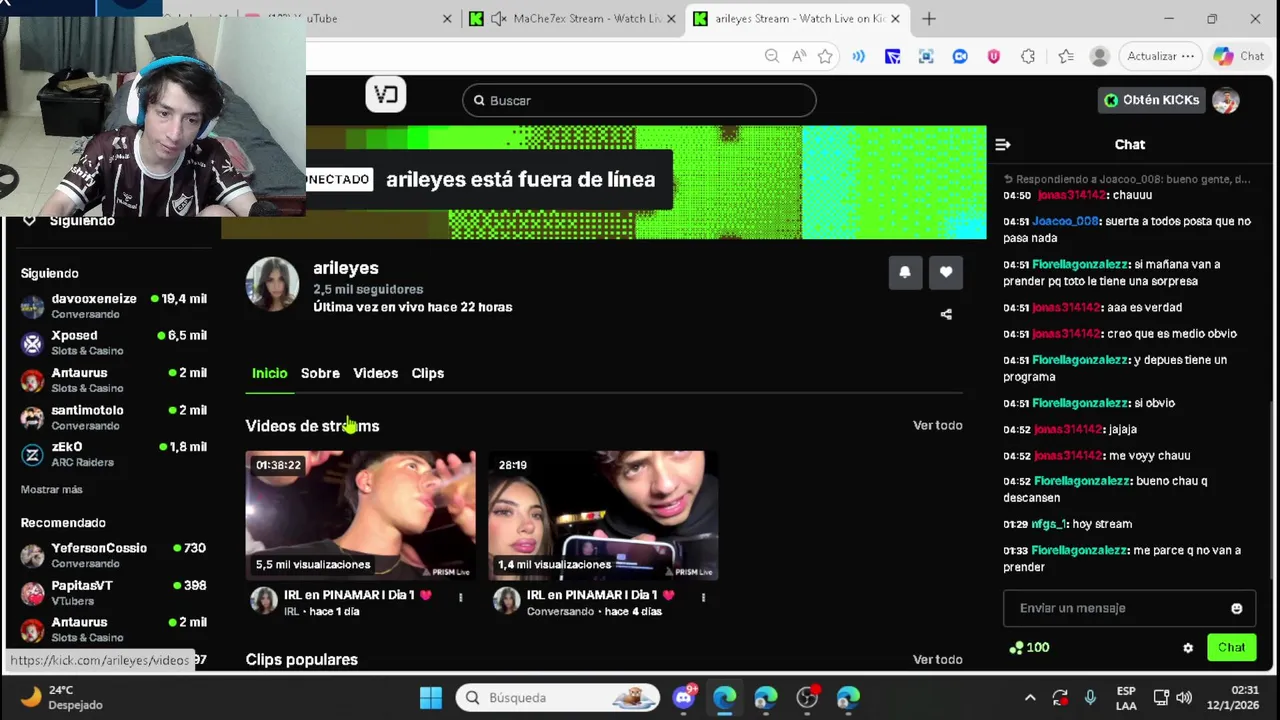
Task: Click Antaurus under Siguiendo list
Action: 114,380
